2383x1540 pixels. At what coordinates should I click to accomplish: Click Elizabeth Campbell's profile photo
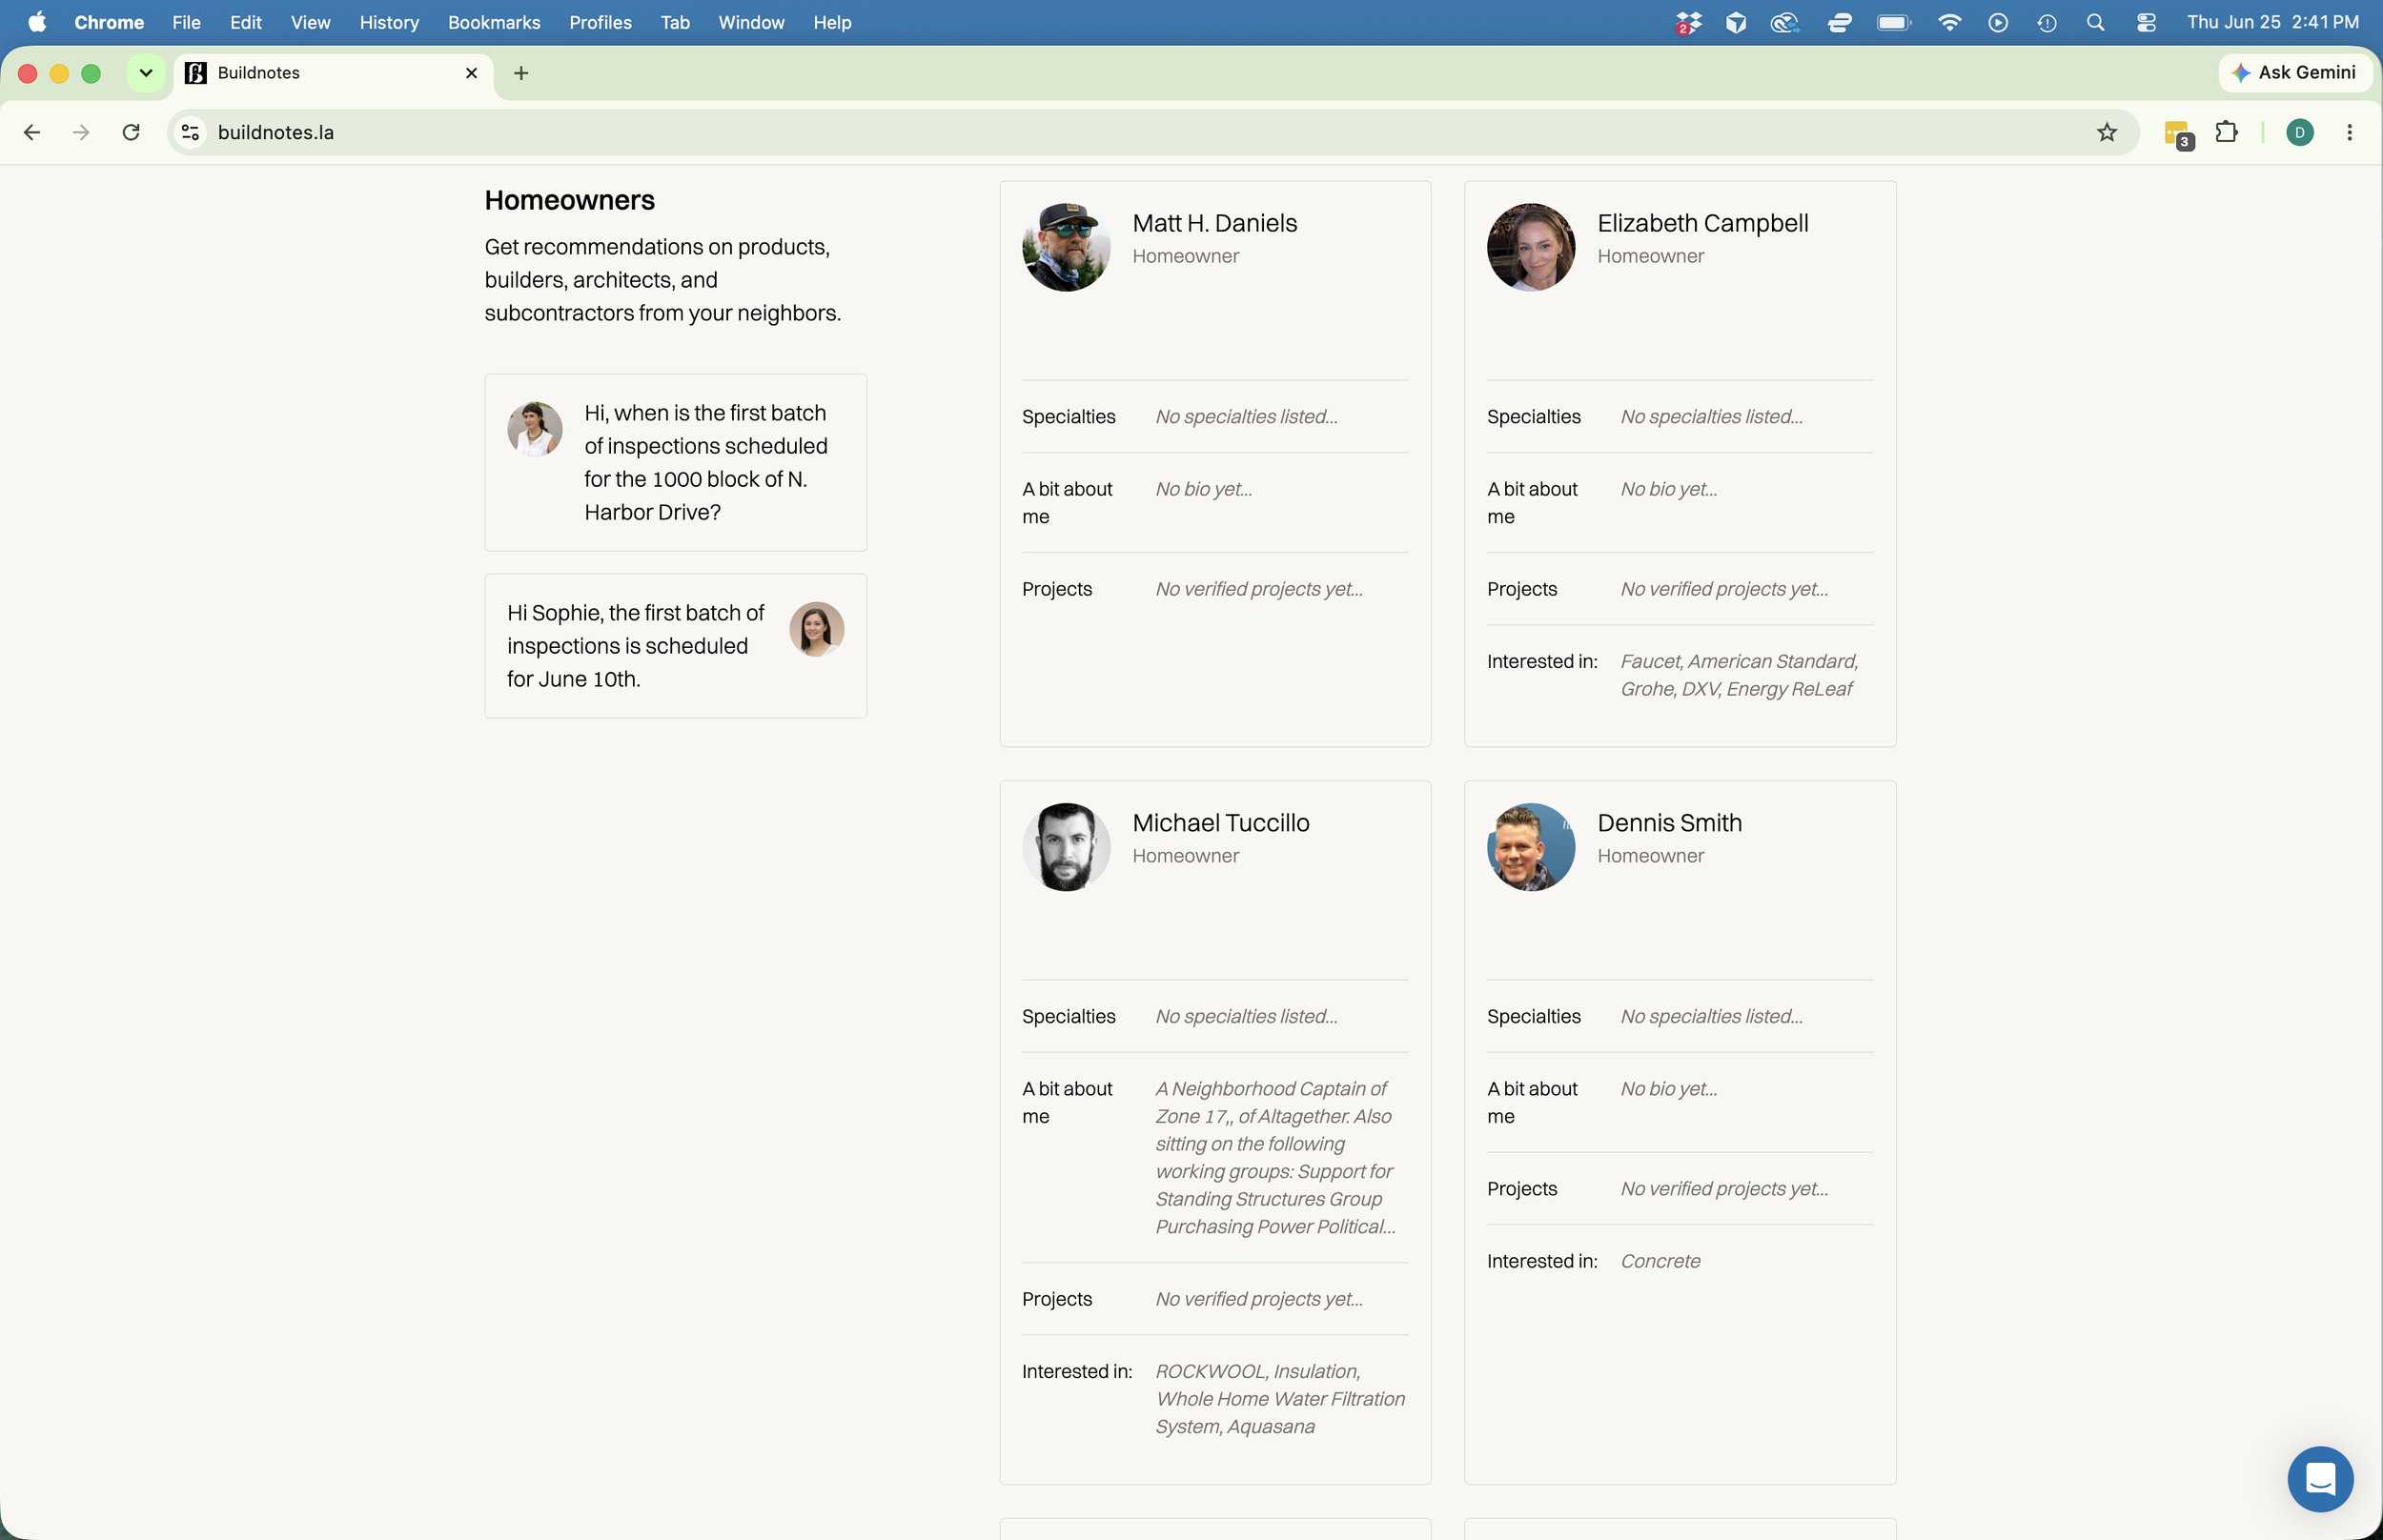pos(1530,247)
